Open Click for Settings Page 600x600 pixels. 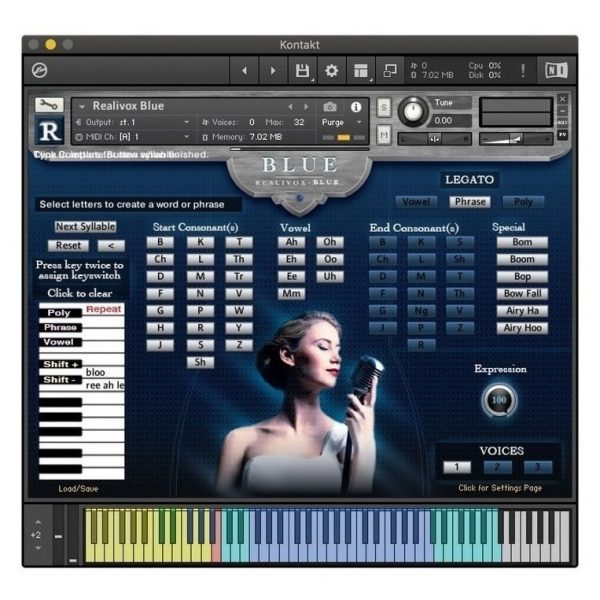point(500,488)
